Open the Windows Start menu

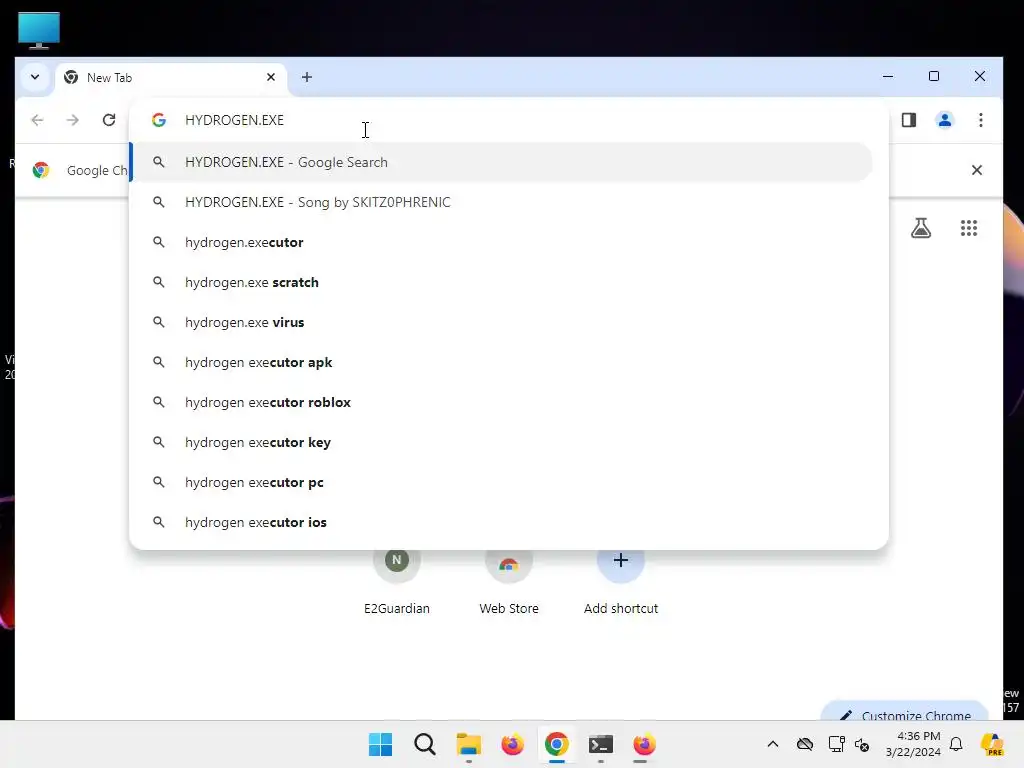380,744
